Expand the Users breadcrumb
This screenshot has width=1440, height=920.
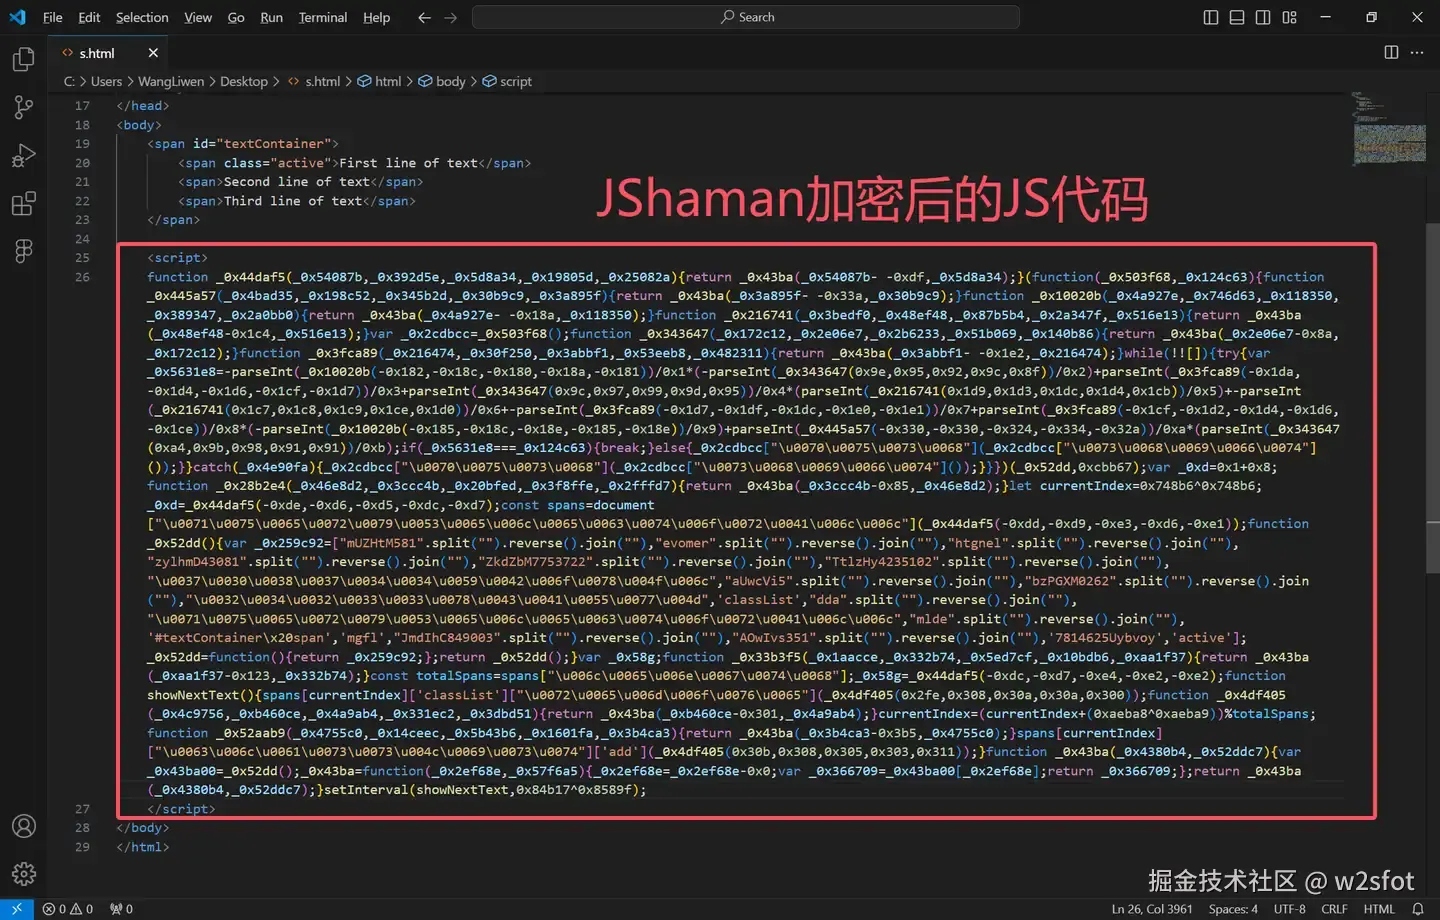106,81
